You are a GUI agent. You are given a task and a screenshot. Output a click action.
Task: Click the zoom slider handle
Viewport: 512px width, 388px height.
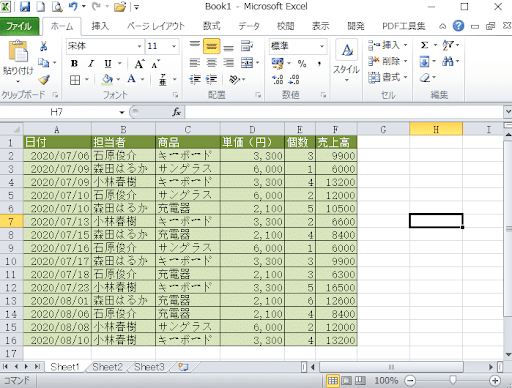(x=452, y=380)
